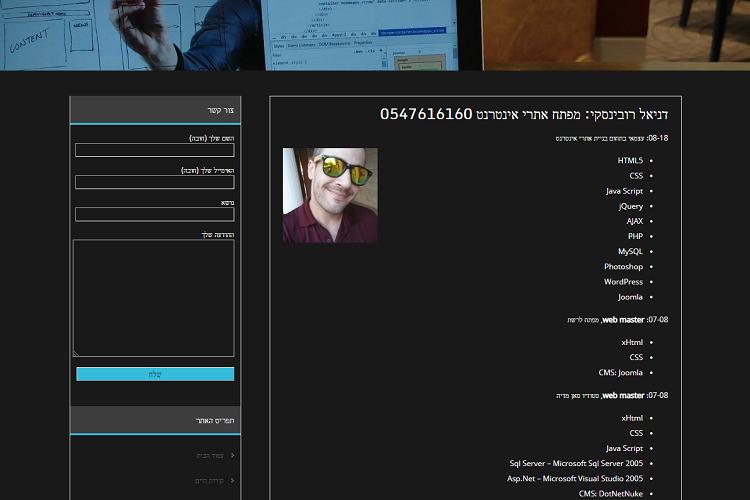Screen dimensions: 750x500
Task: Click the name field labeled השם שלך
Action: click(x=154, y=150)
